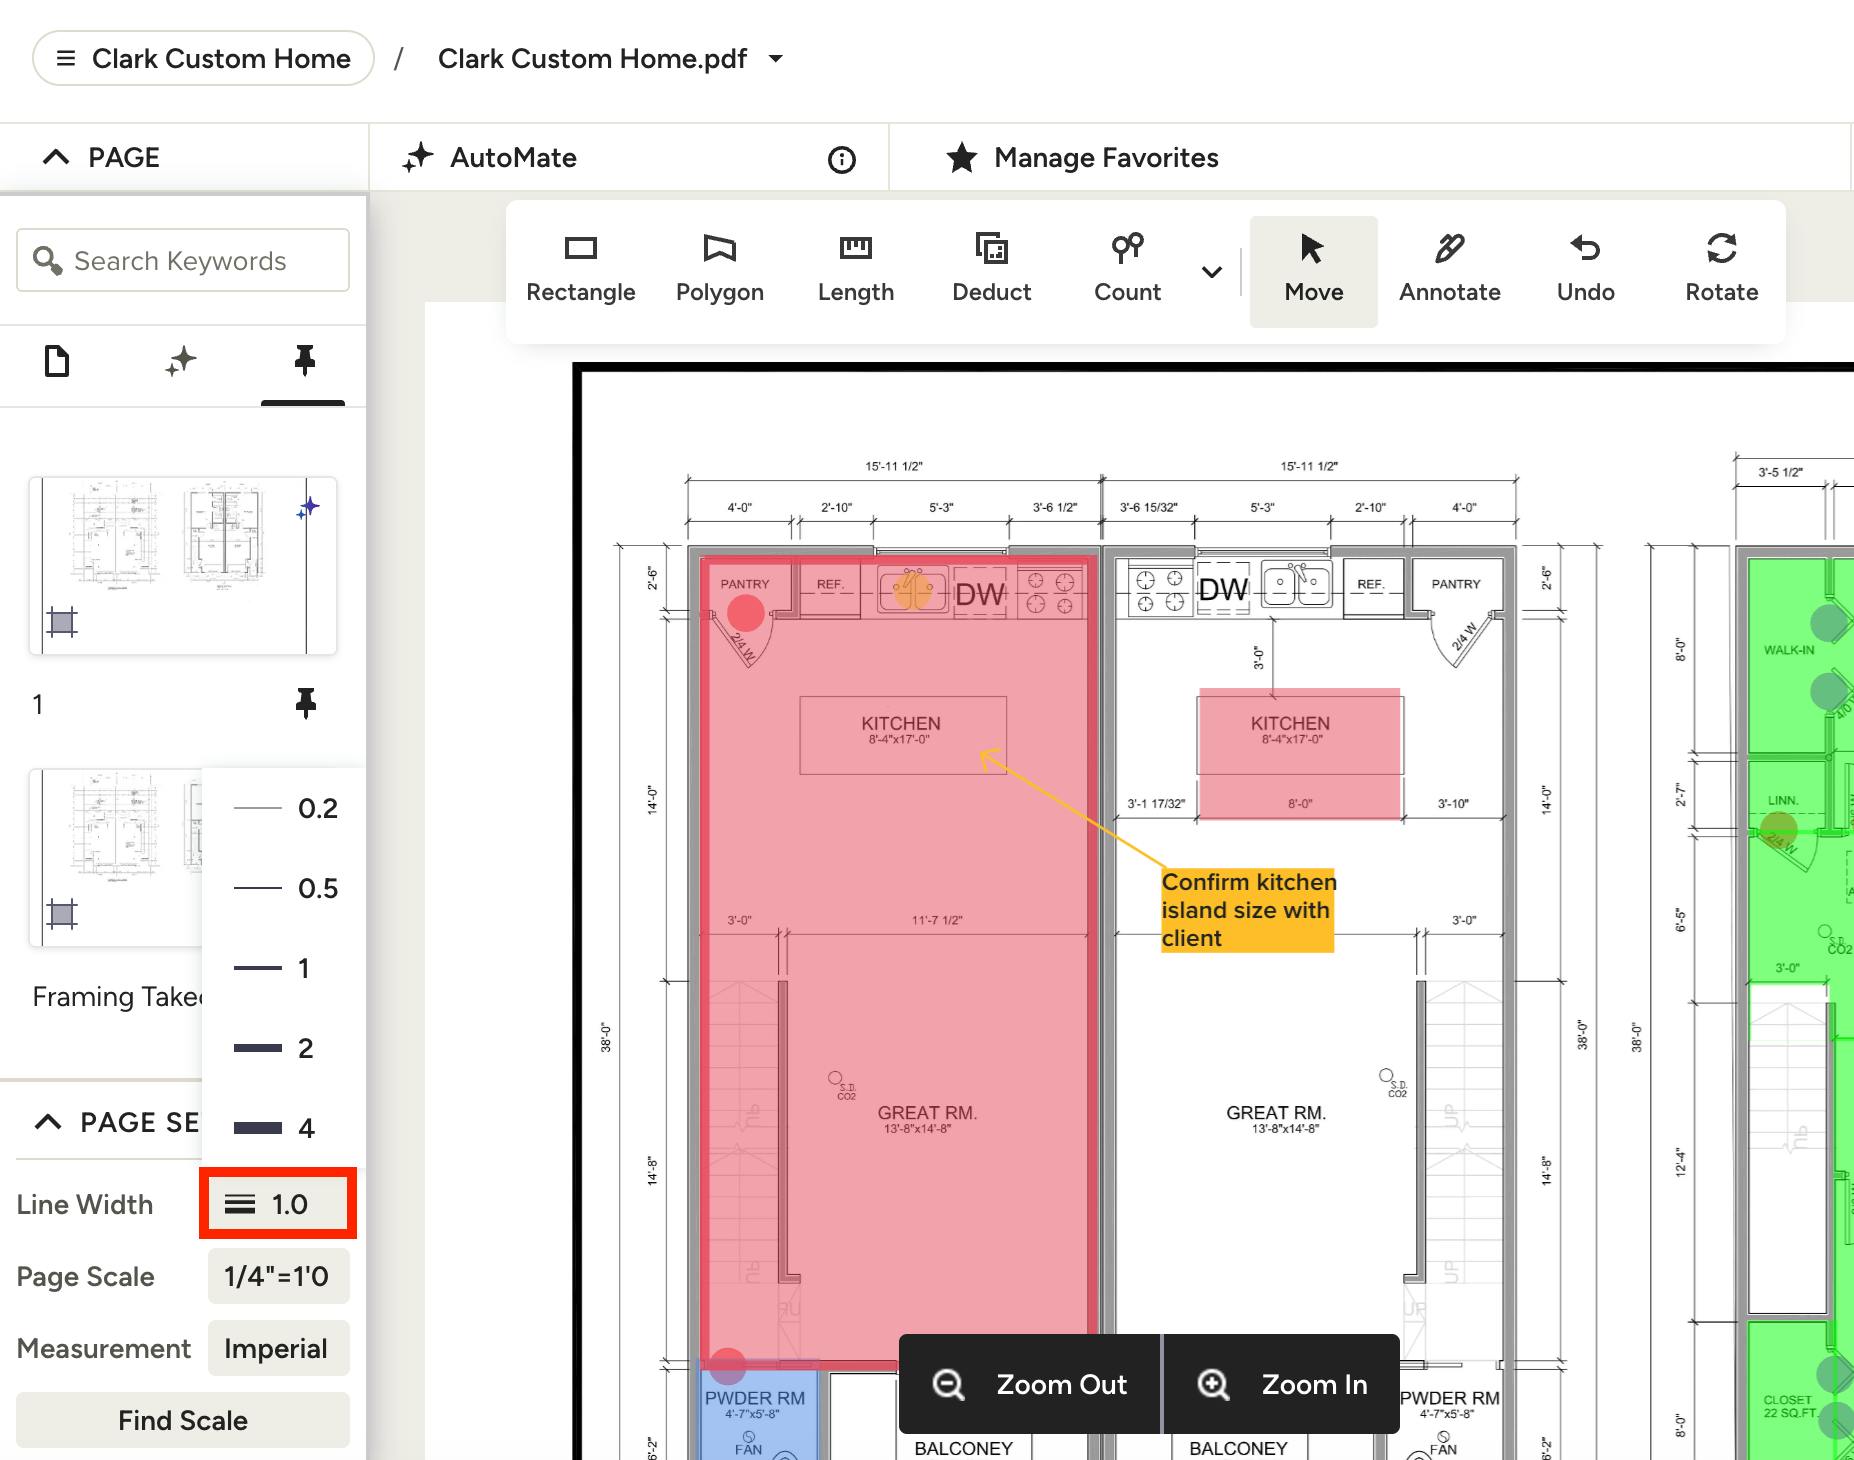
Task: Undo the last action
Action: (x=1585, y=270)
